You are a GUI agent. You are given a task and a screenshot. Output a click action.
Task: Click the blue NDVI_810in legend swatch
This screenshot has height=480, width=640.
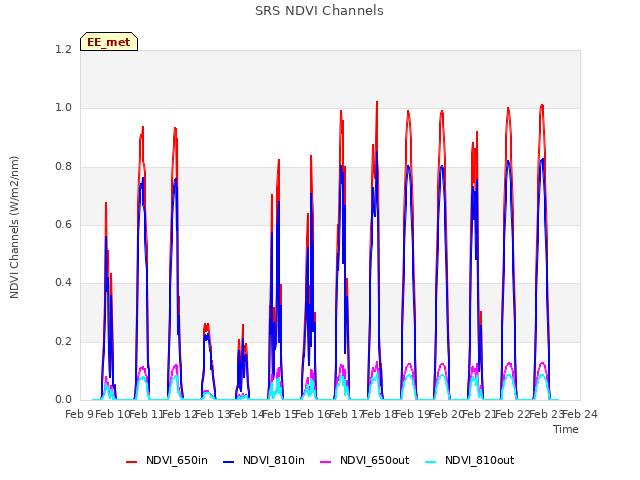click(229, 462)
